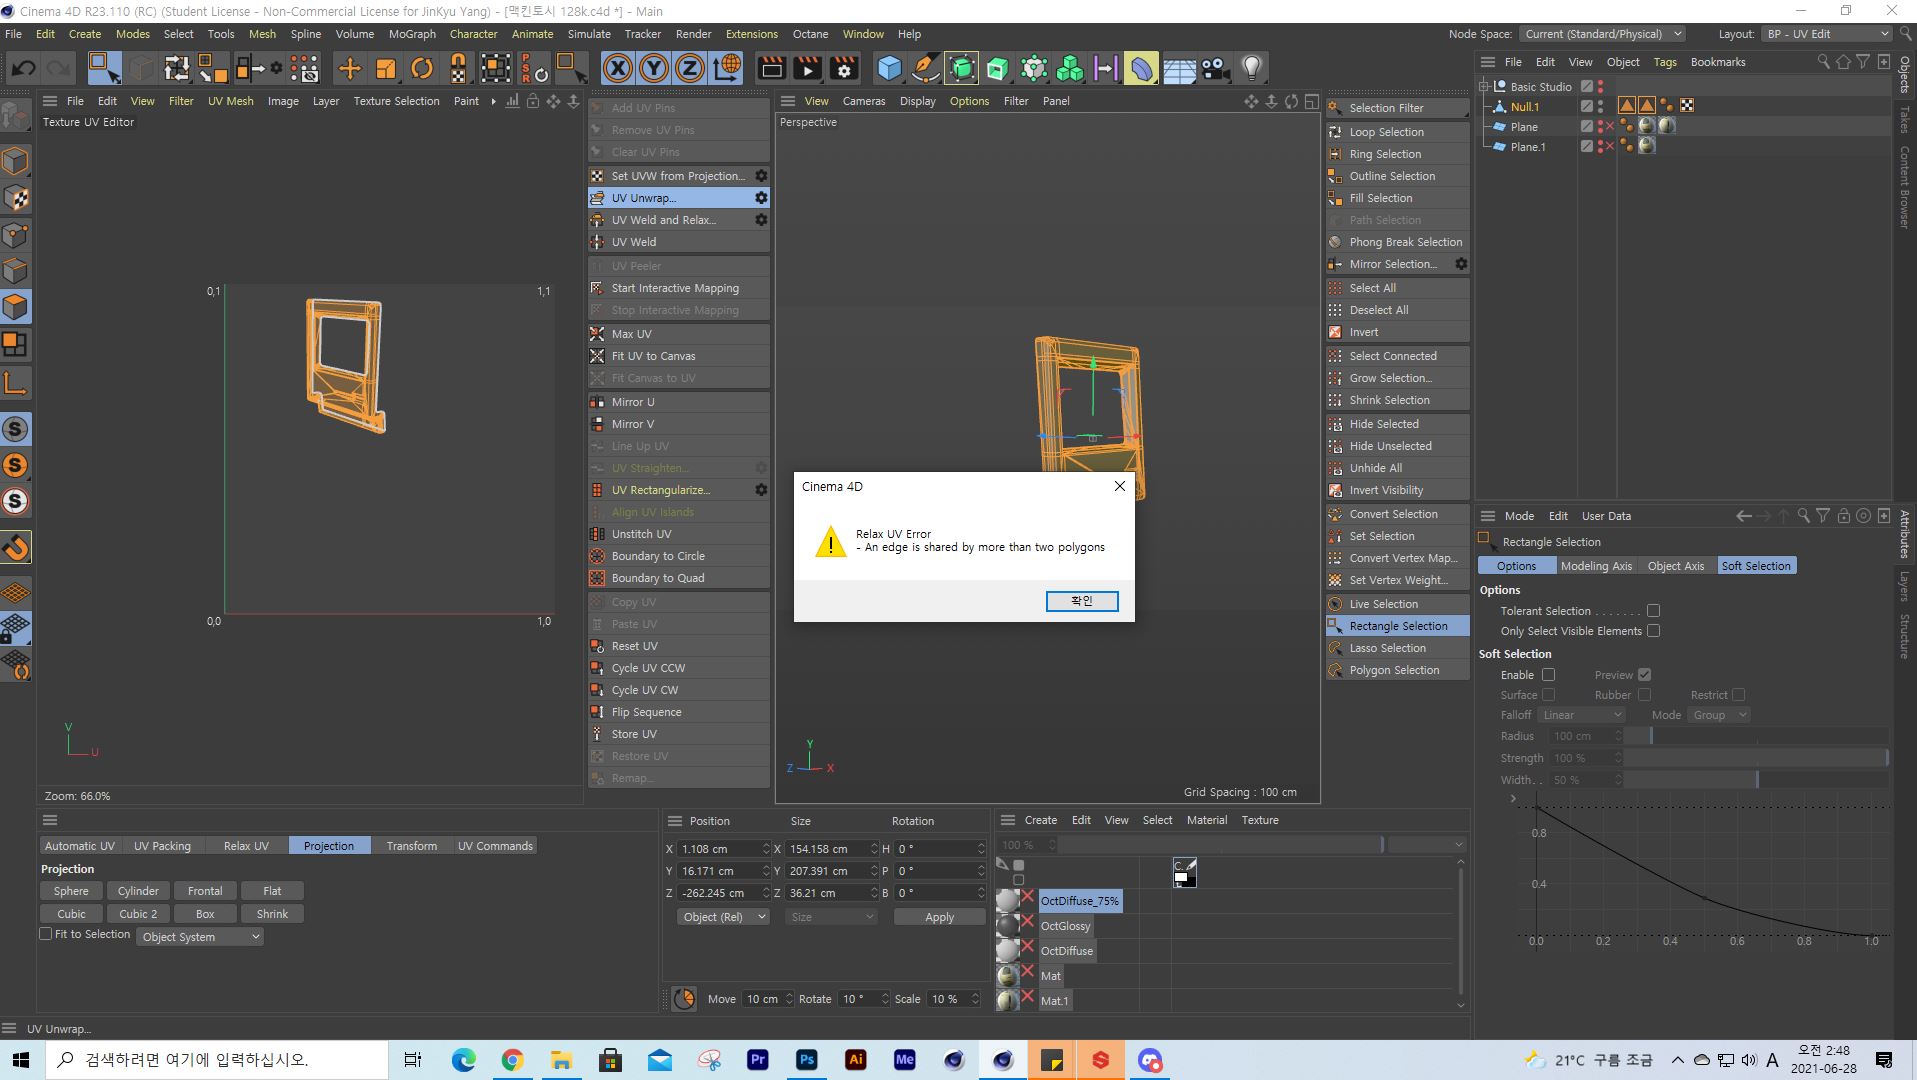Click Max UV command
The width and height of the screenshot is (1917, 1080).
coord(679,334)
